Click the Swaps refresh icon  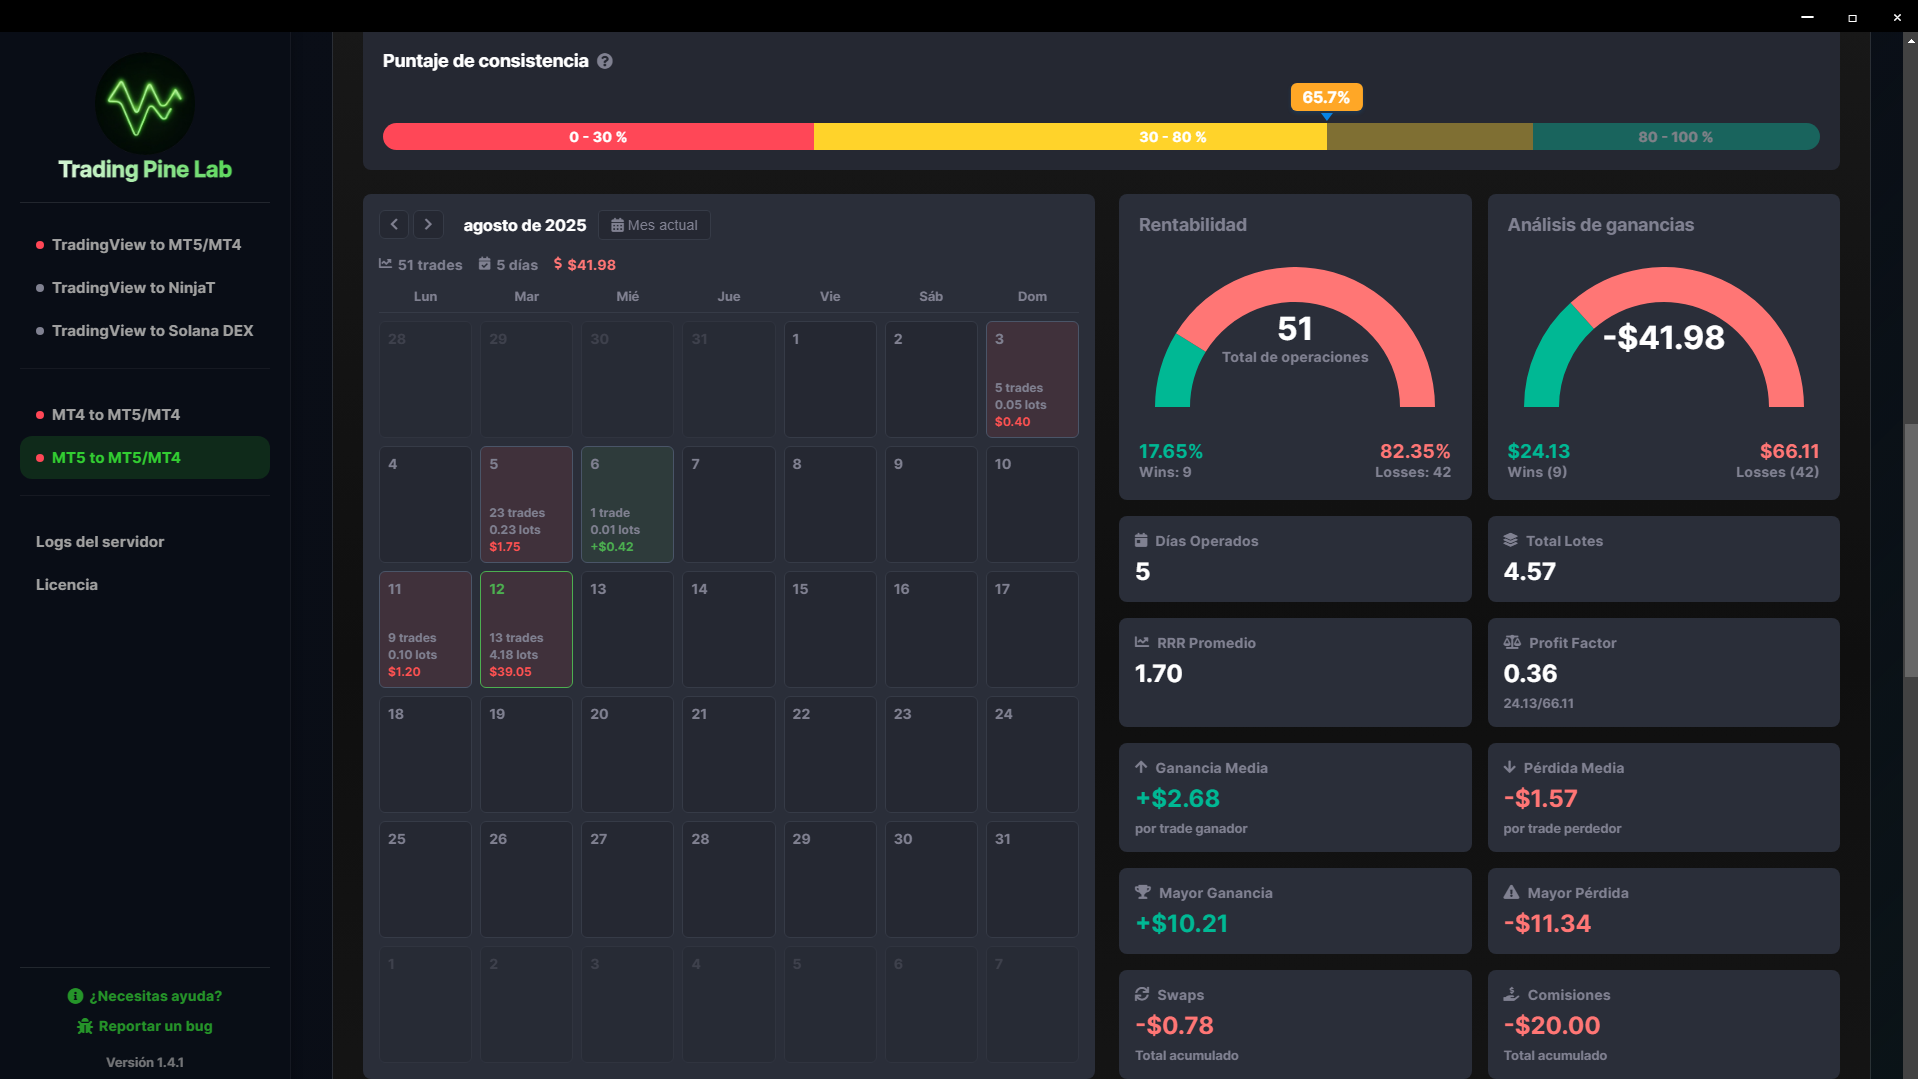pos(1142,995)
